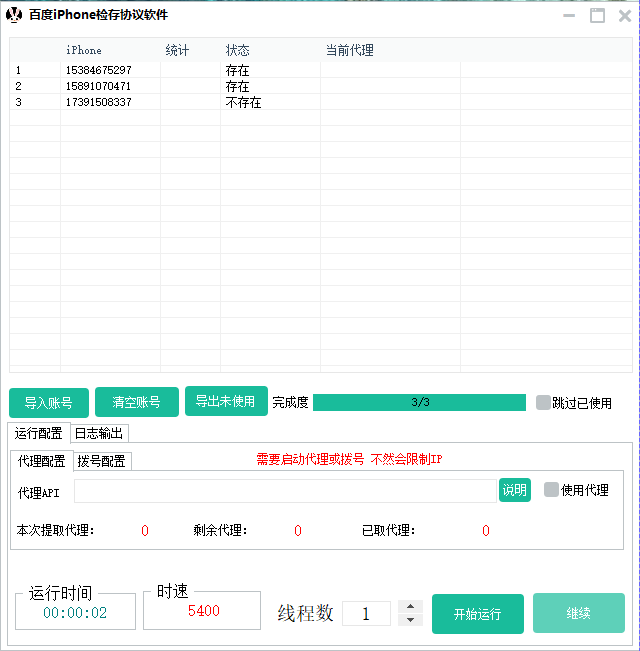This screenshot has width=640, height=651.
Task: Click the app logo icon in title bar
Action: point(14,15)
